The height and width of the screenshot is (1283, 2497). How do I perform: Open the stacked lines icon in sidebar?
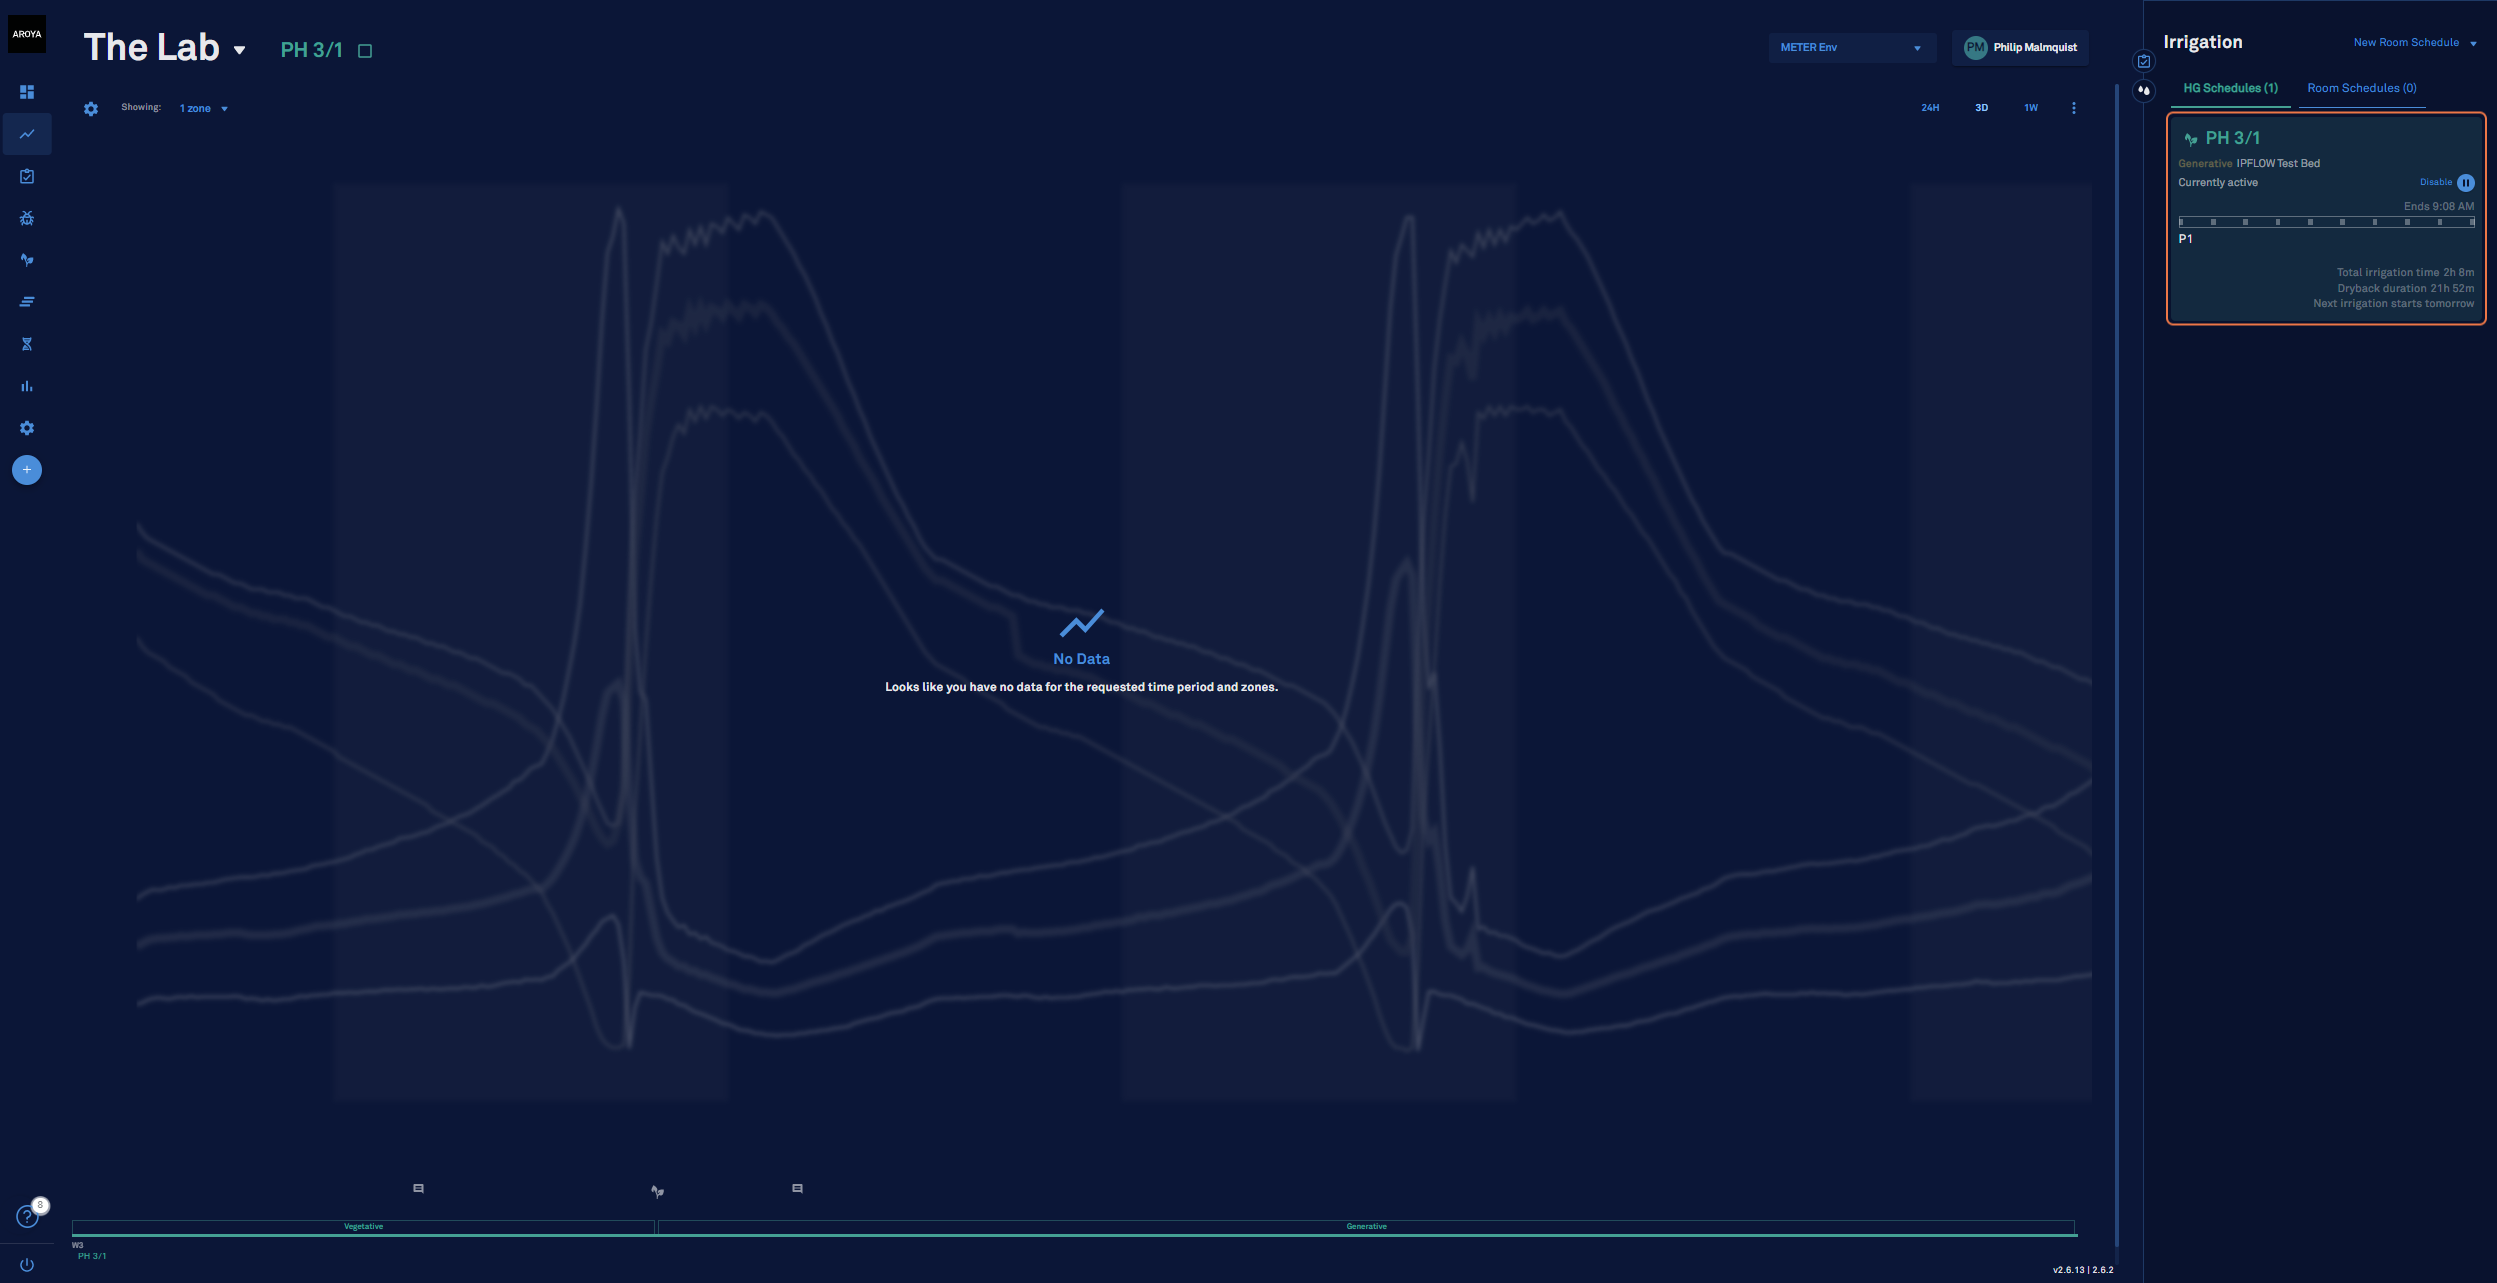[x=27, y=302]
